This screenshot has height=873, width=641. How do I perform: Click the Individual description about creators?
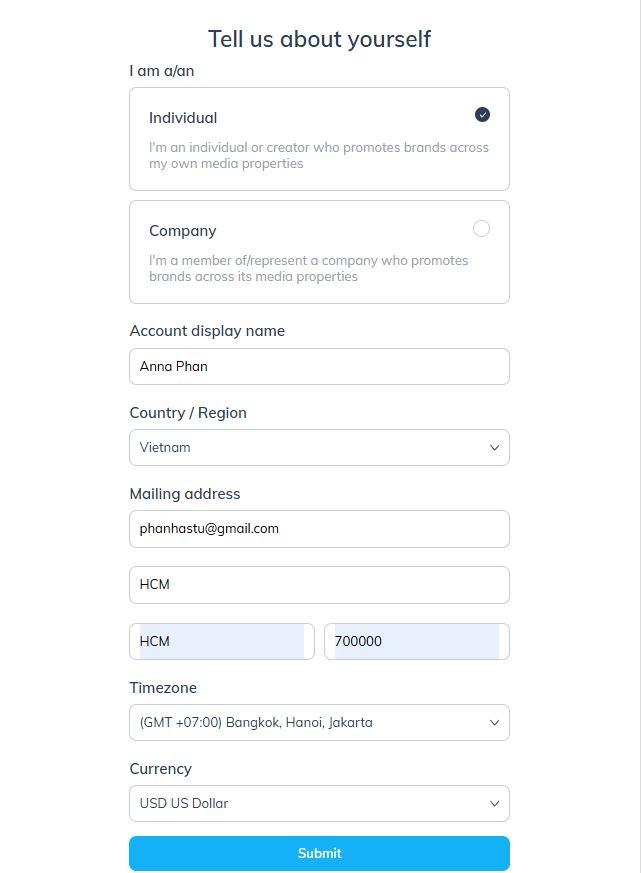tap(319, 155)
